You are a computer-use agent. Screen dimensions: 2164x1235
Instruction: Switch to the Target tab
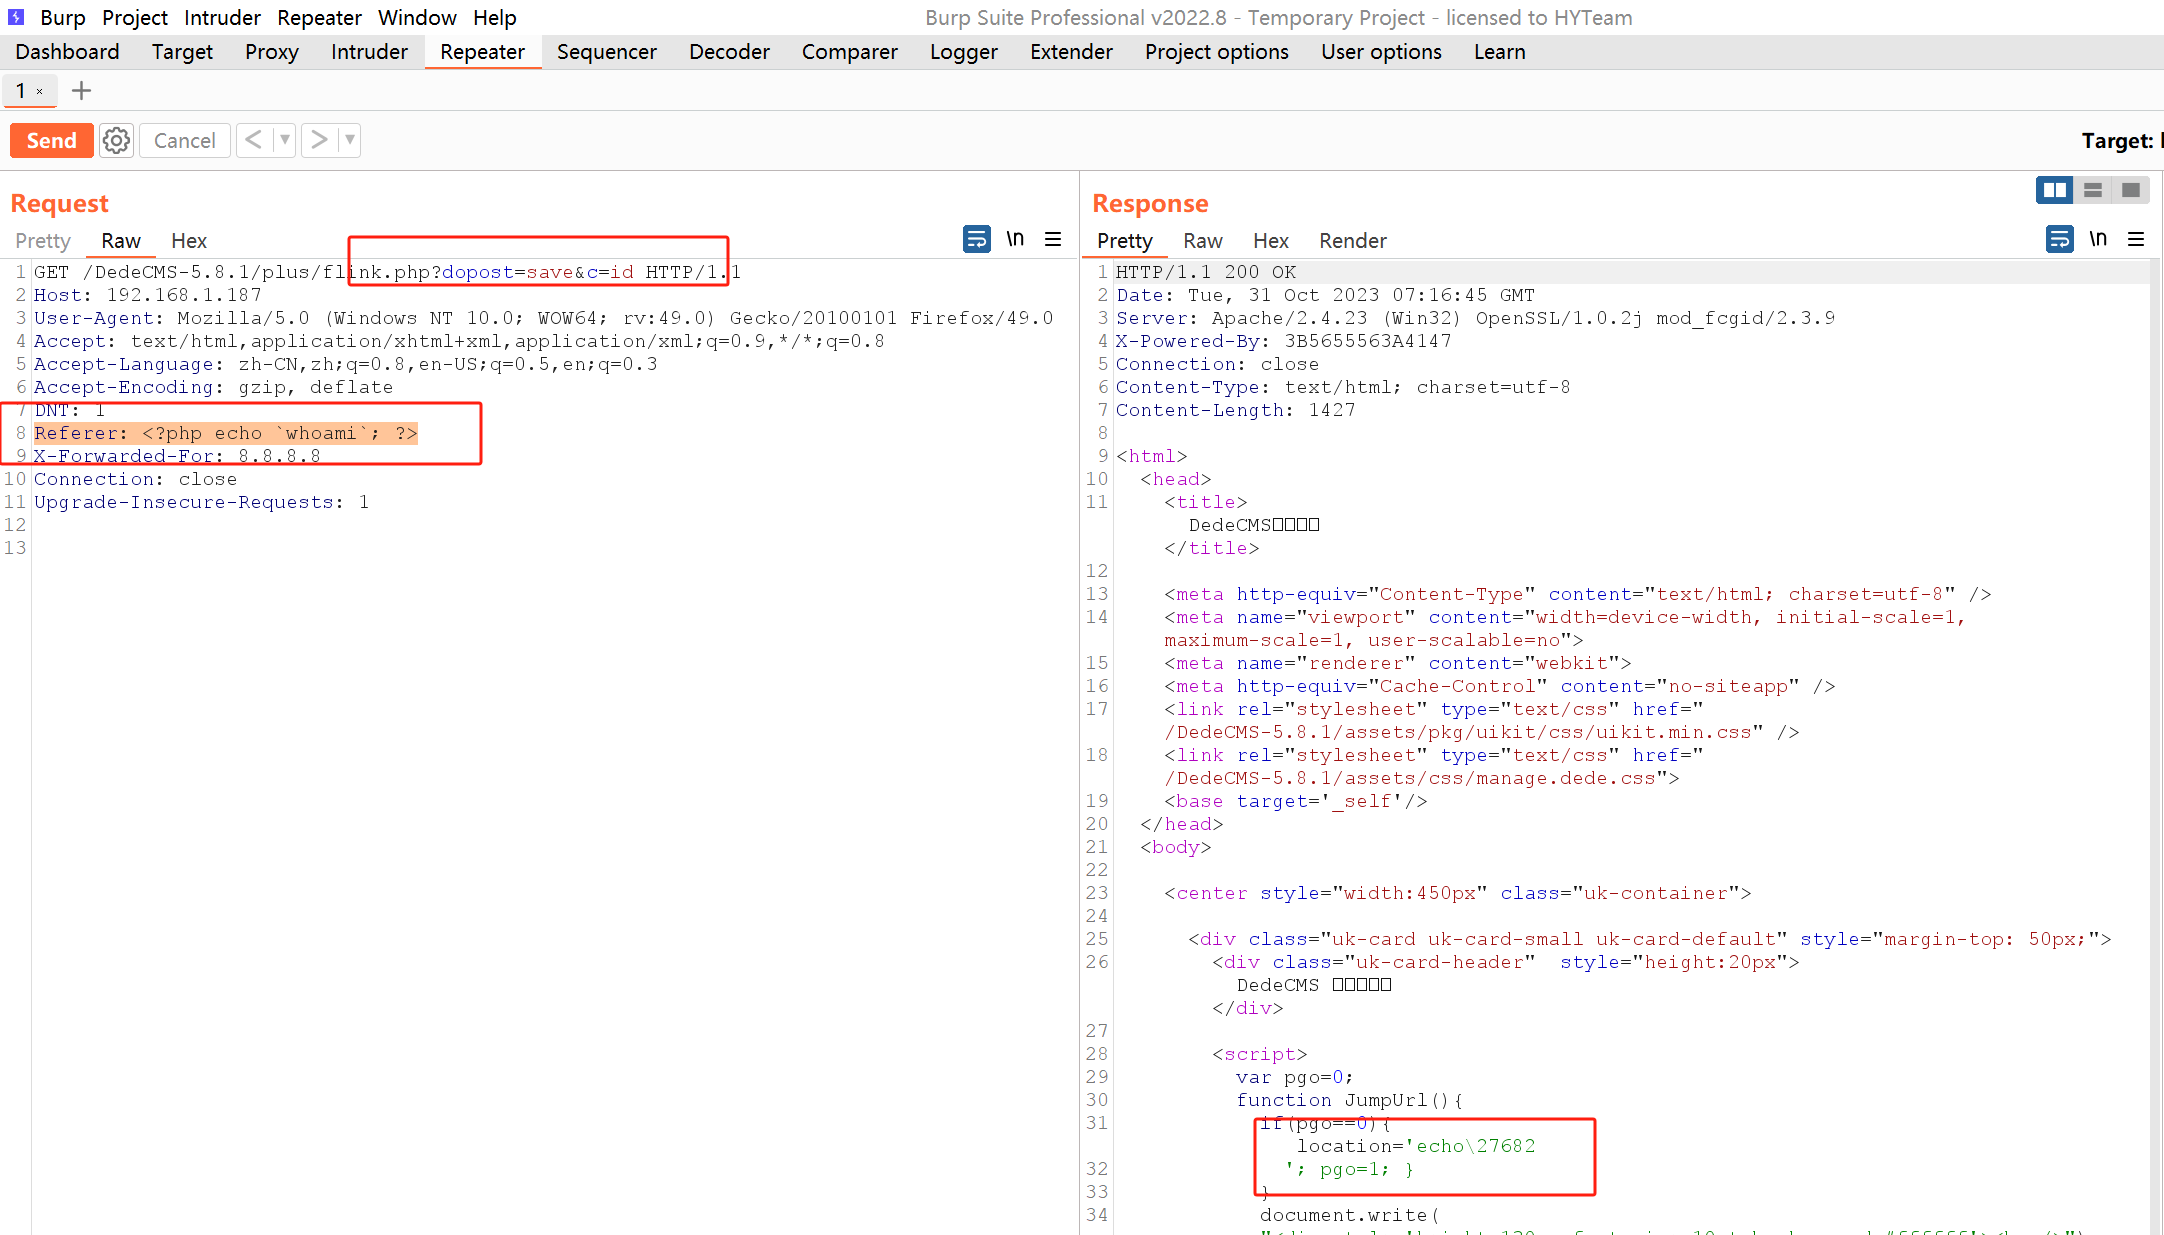click(182, 52)
